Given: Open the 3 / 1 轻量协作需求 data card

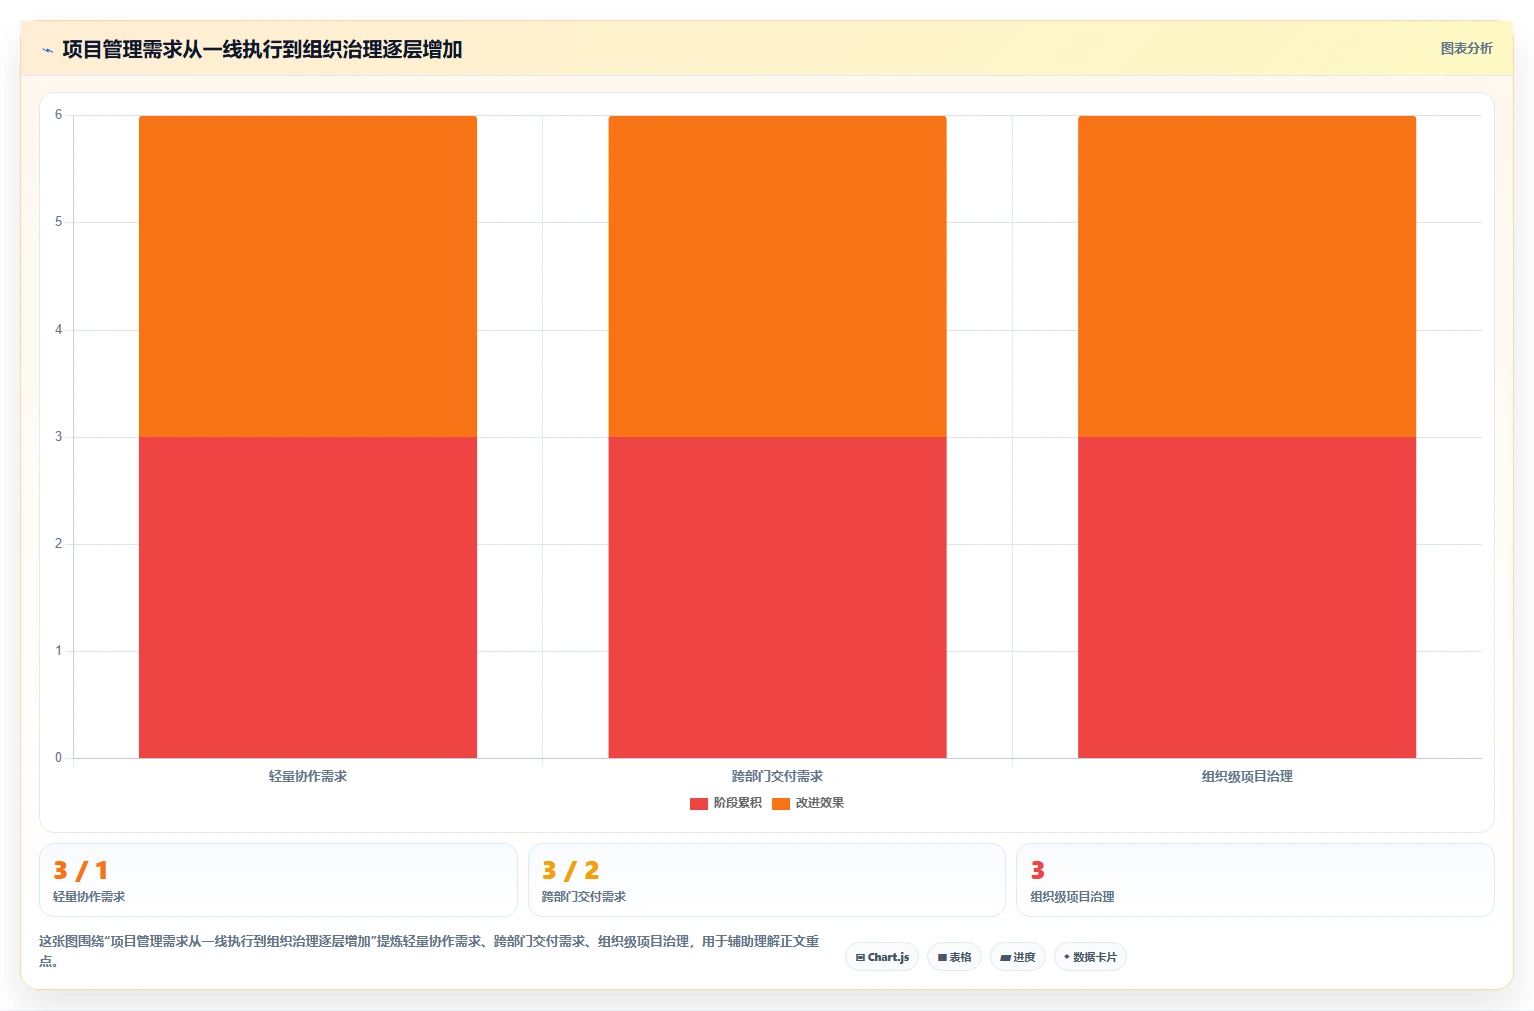Looking at the screenshot, I should 278,880.
